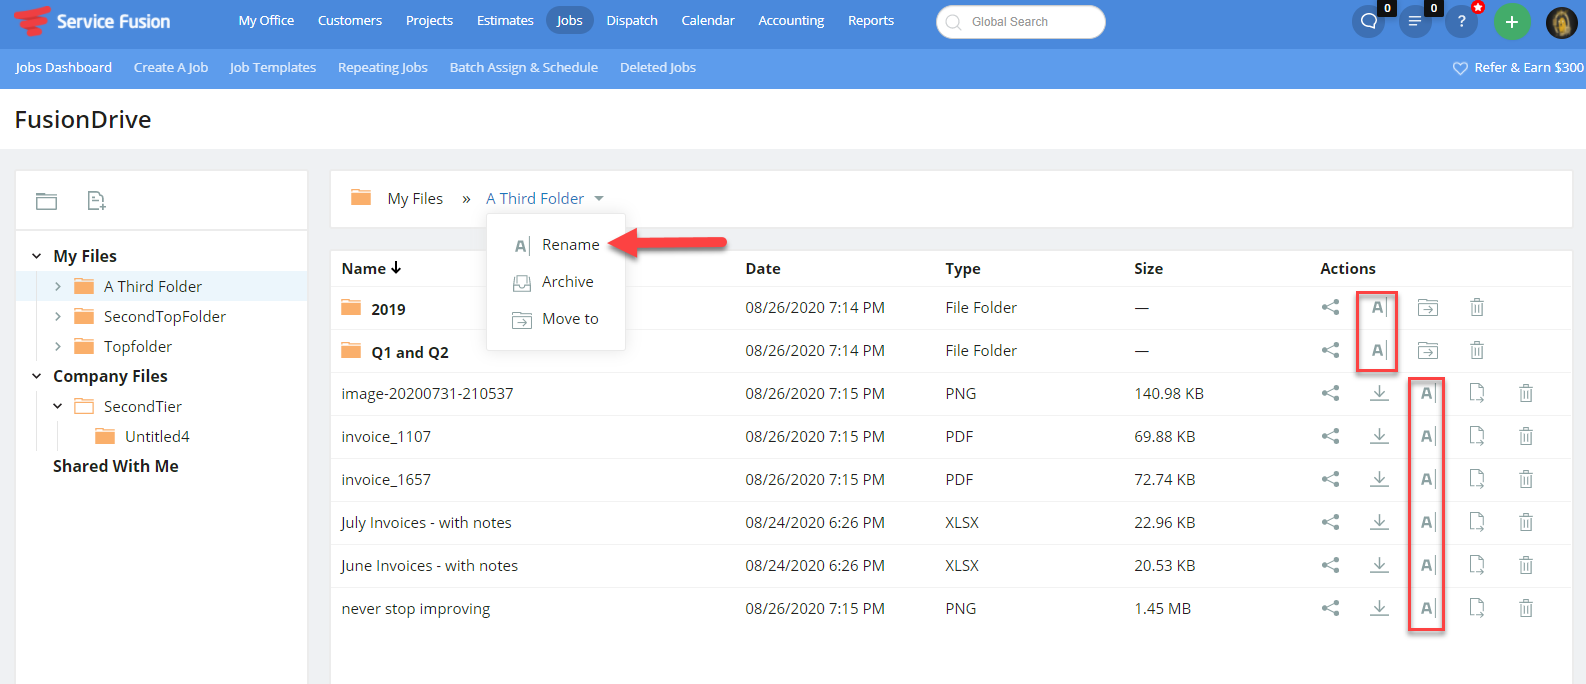The image size is (1586, 684).
Task: Expand the SecondTopFolder tree node
Action: pos(58,317)
